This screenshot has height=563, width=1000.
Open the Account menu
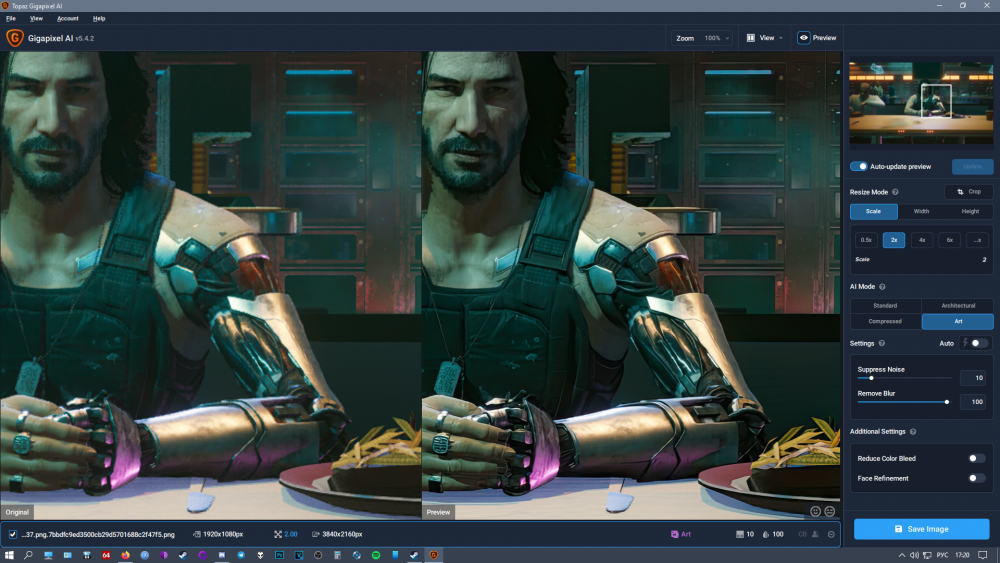(68, 18)
